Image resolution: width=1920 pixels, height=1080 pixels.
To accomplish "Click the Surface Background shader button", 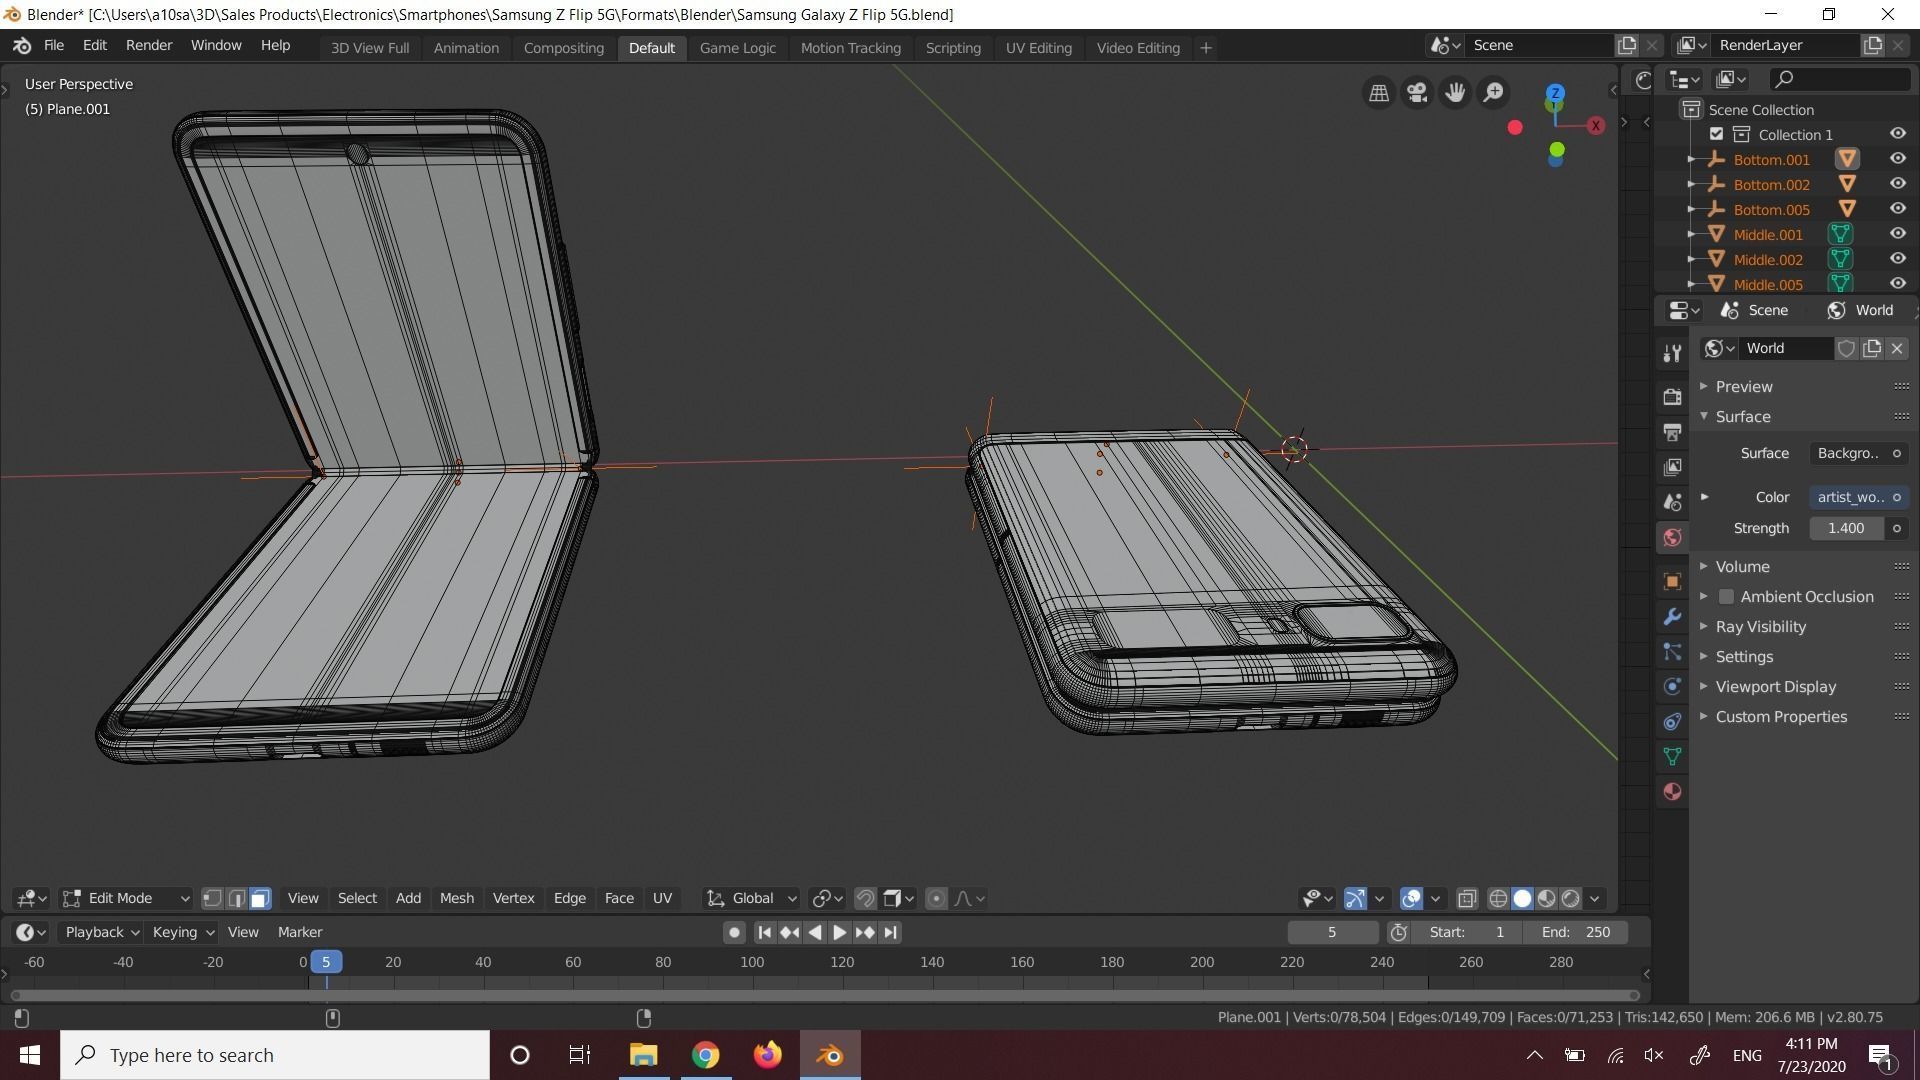I will [x=1857, y=453].
